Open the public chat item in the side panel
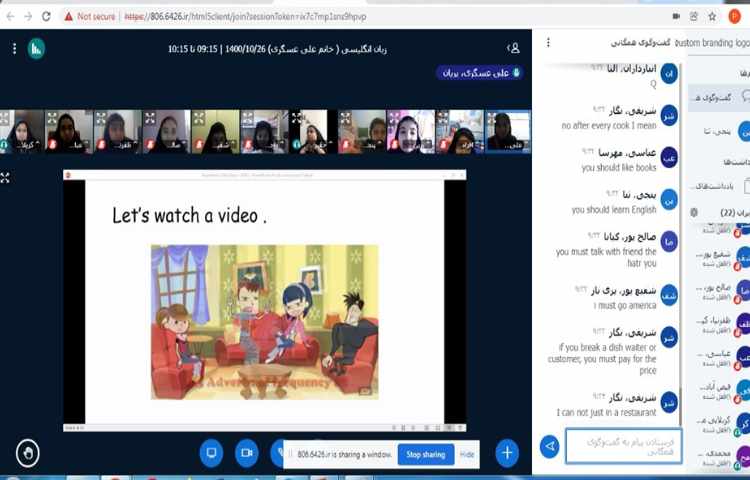 point(719,98)
